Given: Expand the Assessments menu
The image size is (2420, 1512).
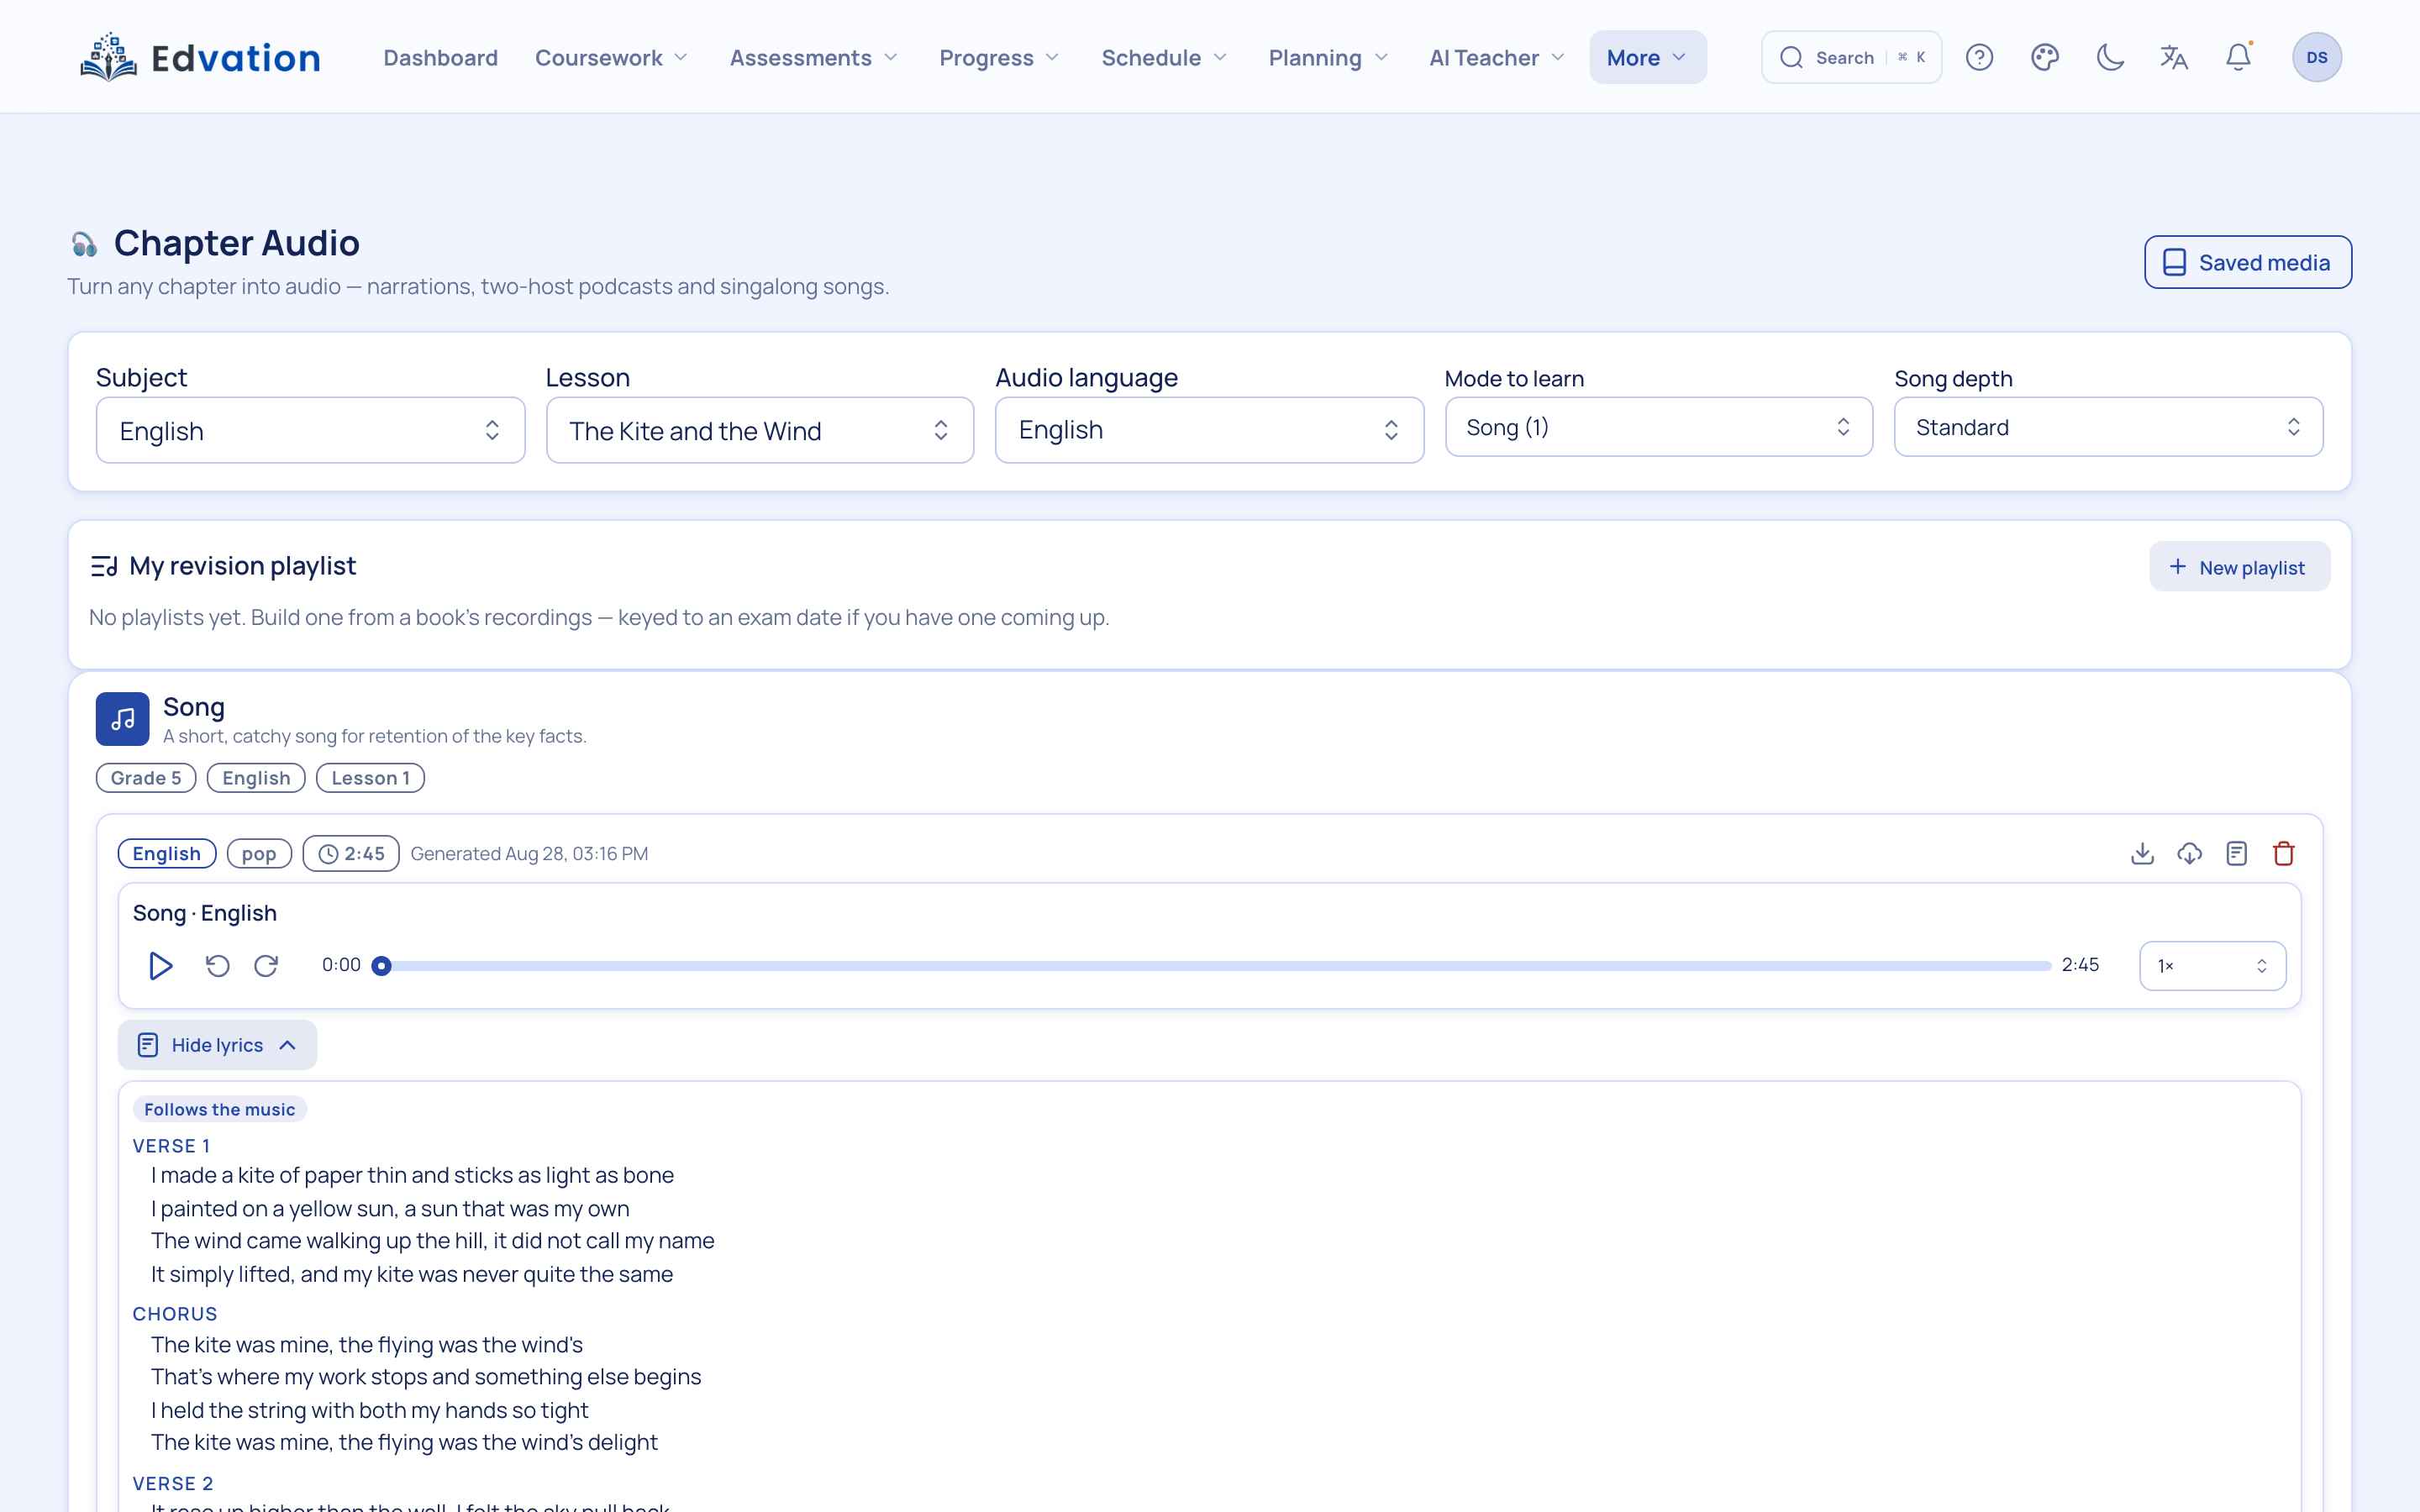Looking at the screenshot, I should click(814, 57).
